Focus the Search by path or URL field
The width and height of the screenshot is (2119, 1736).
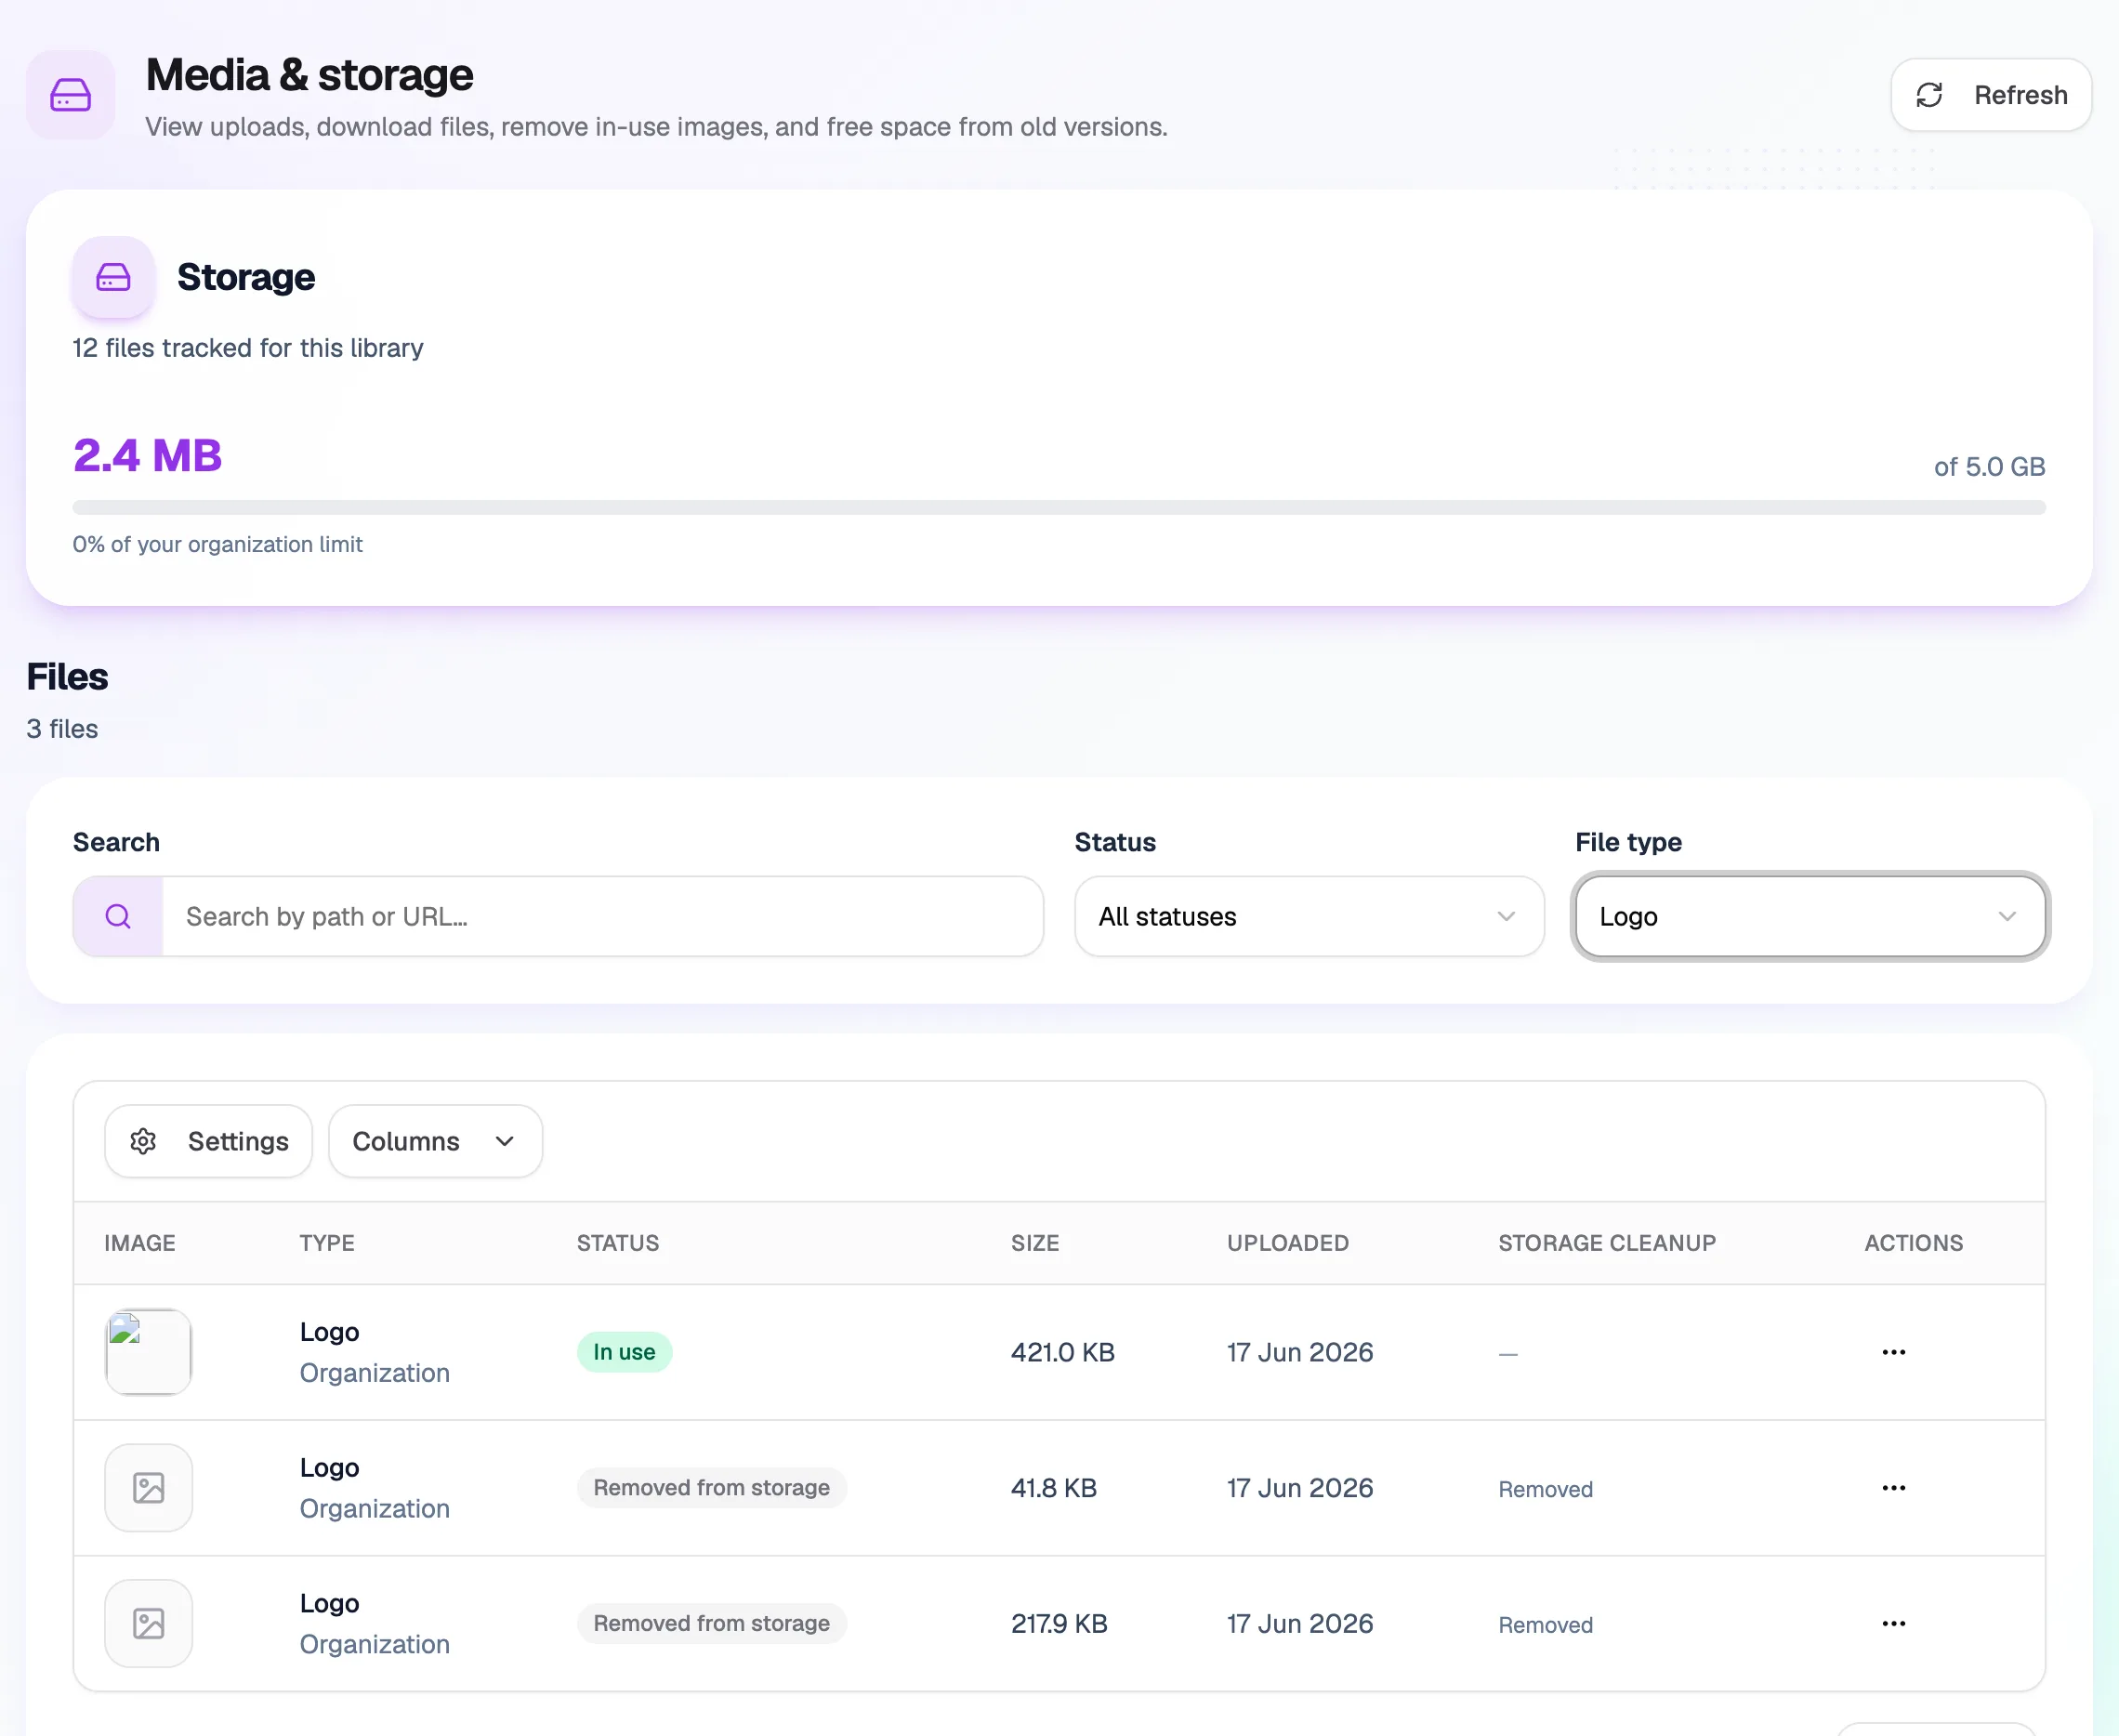pos(602,916)
